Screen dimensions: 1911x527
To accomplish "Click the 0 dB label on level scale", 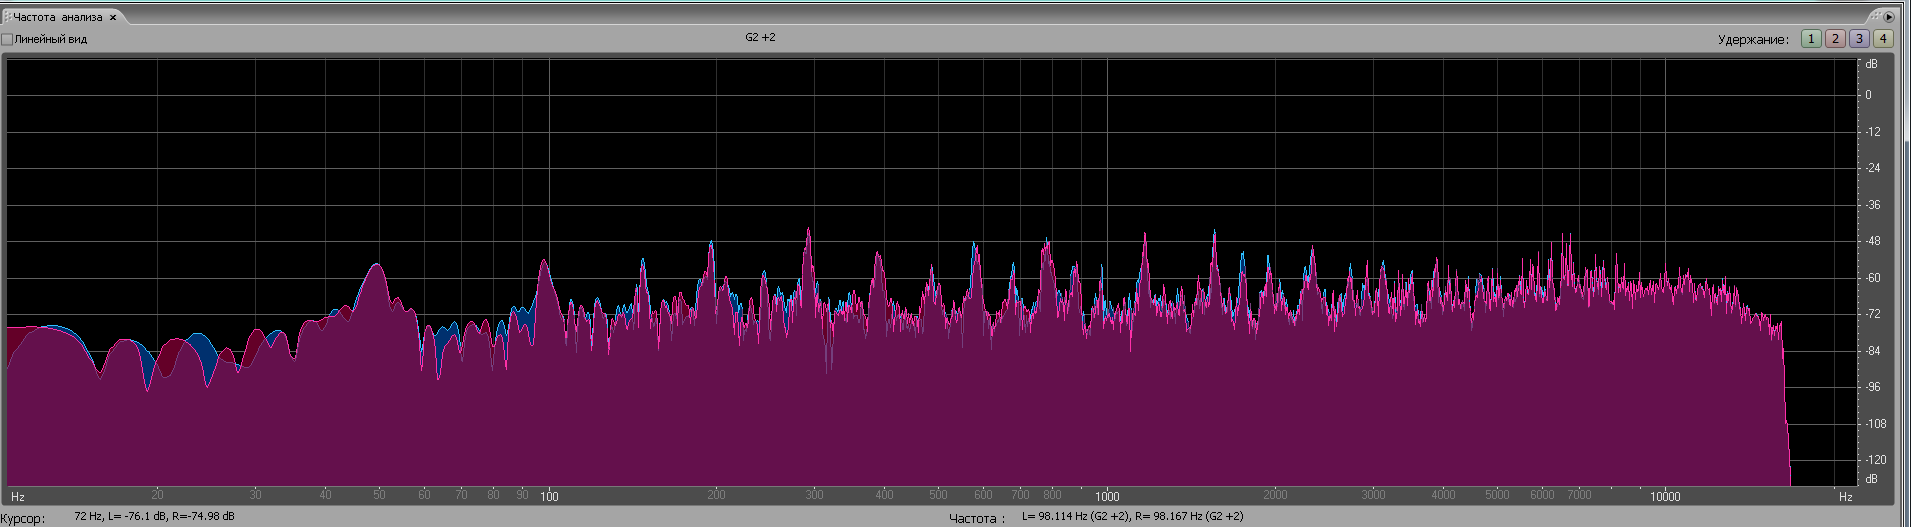I will (x=1868, y=95).
